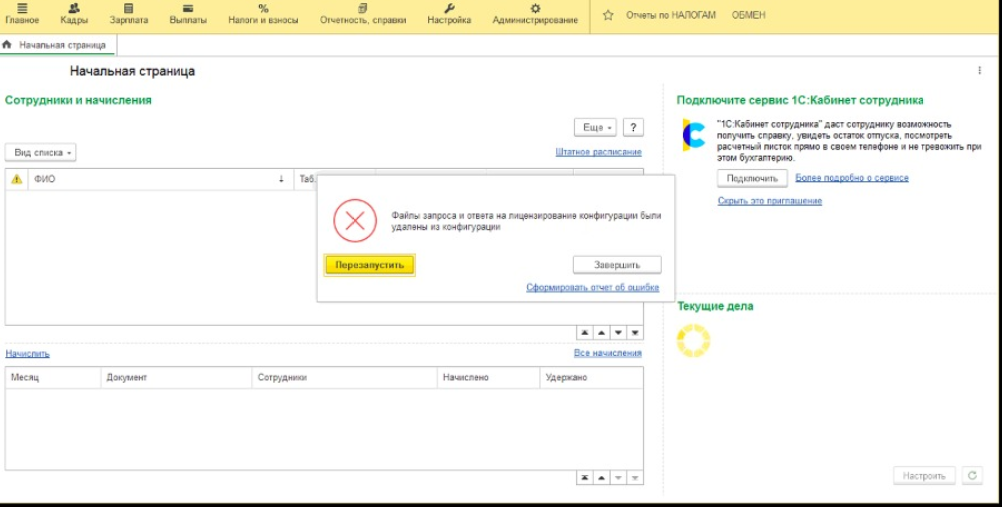Open the Кадры section
Screen dimensions: 1002x507
73,14
